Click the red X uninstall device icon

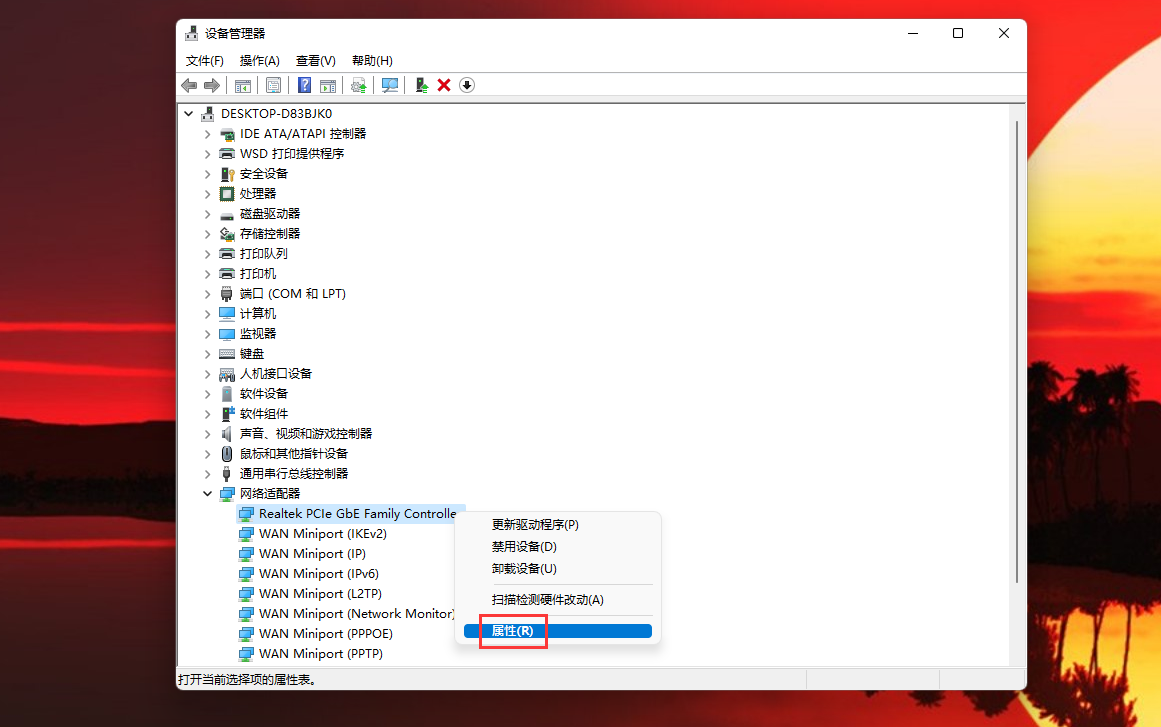point(443,85)
